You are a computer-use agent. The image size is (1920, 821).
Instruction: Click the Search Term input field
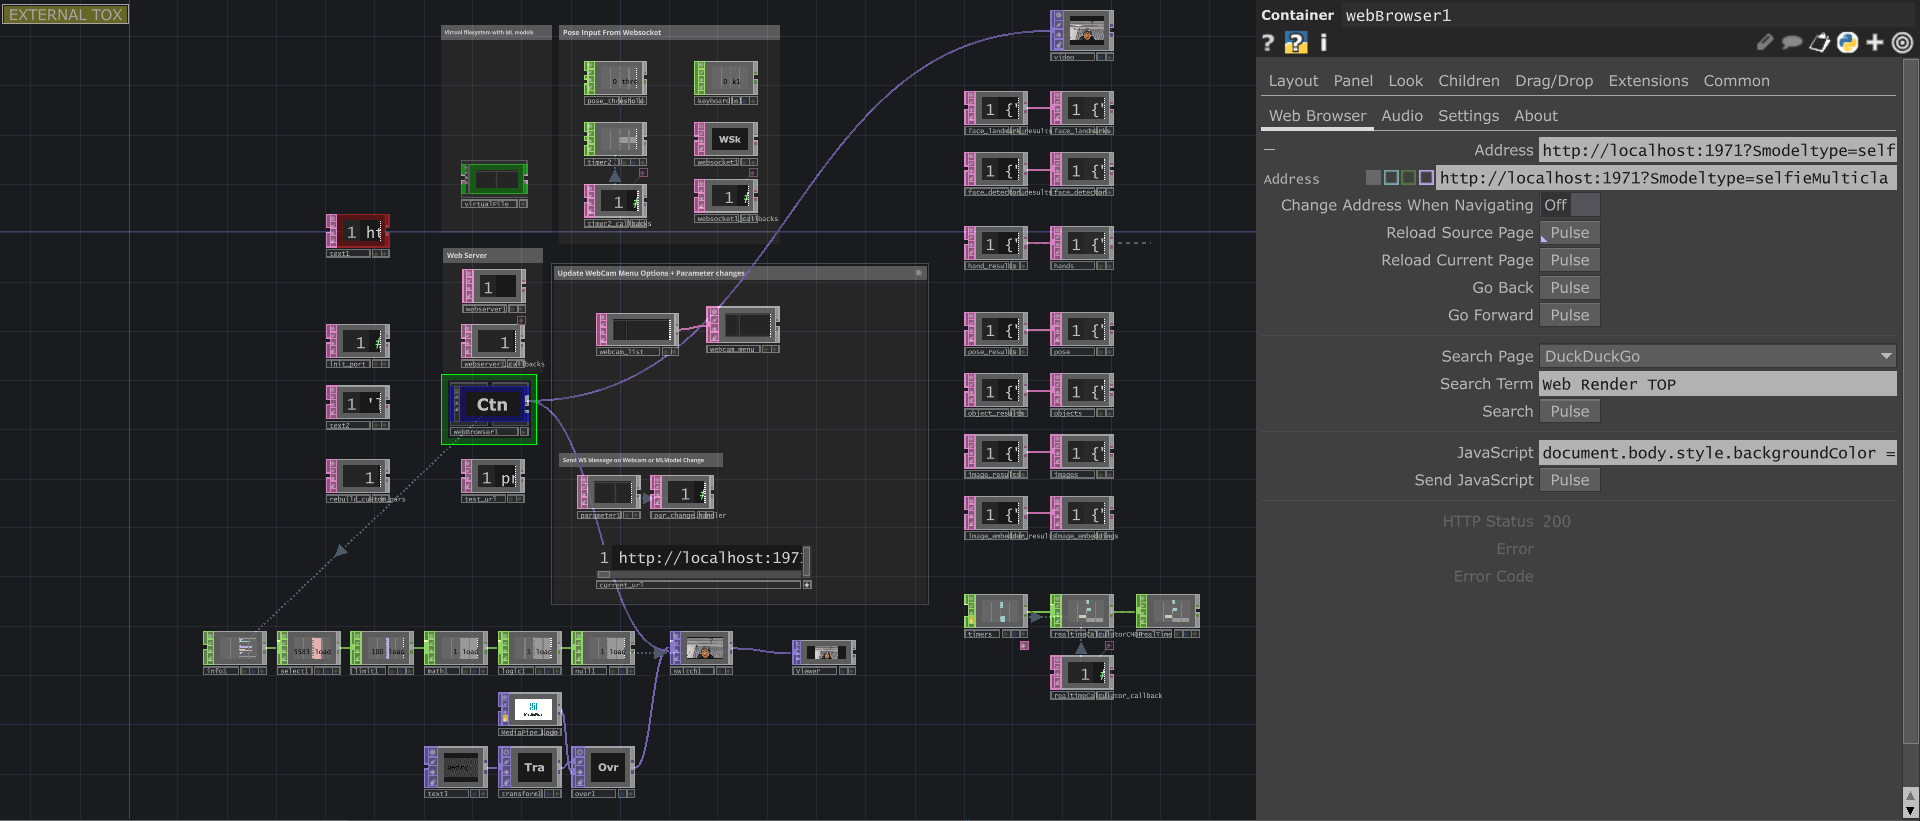[x=1717, y=384]
